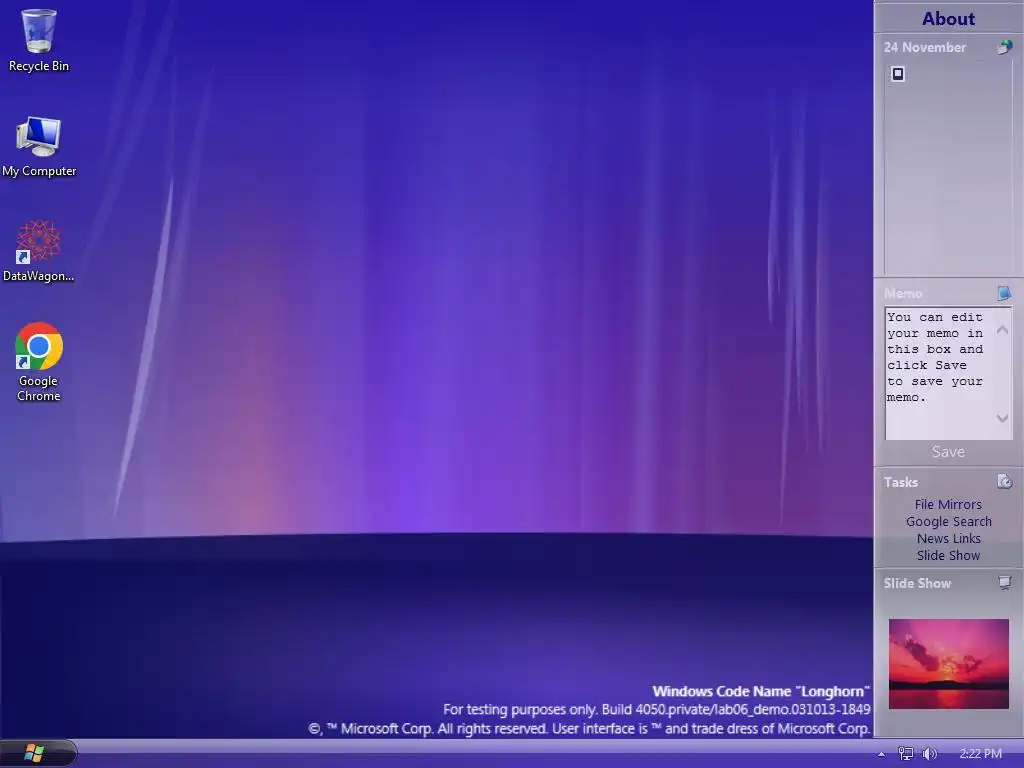
Task: Click the Slide Show tile monitor icon
Action: pos(1004,583)
